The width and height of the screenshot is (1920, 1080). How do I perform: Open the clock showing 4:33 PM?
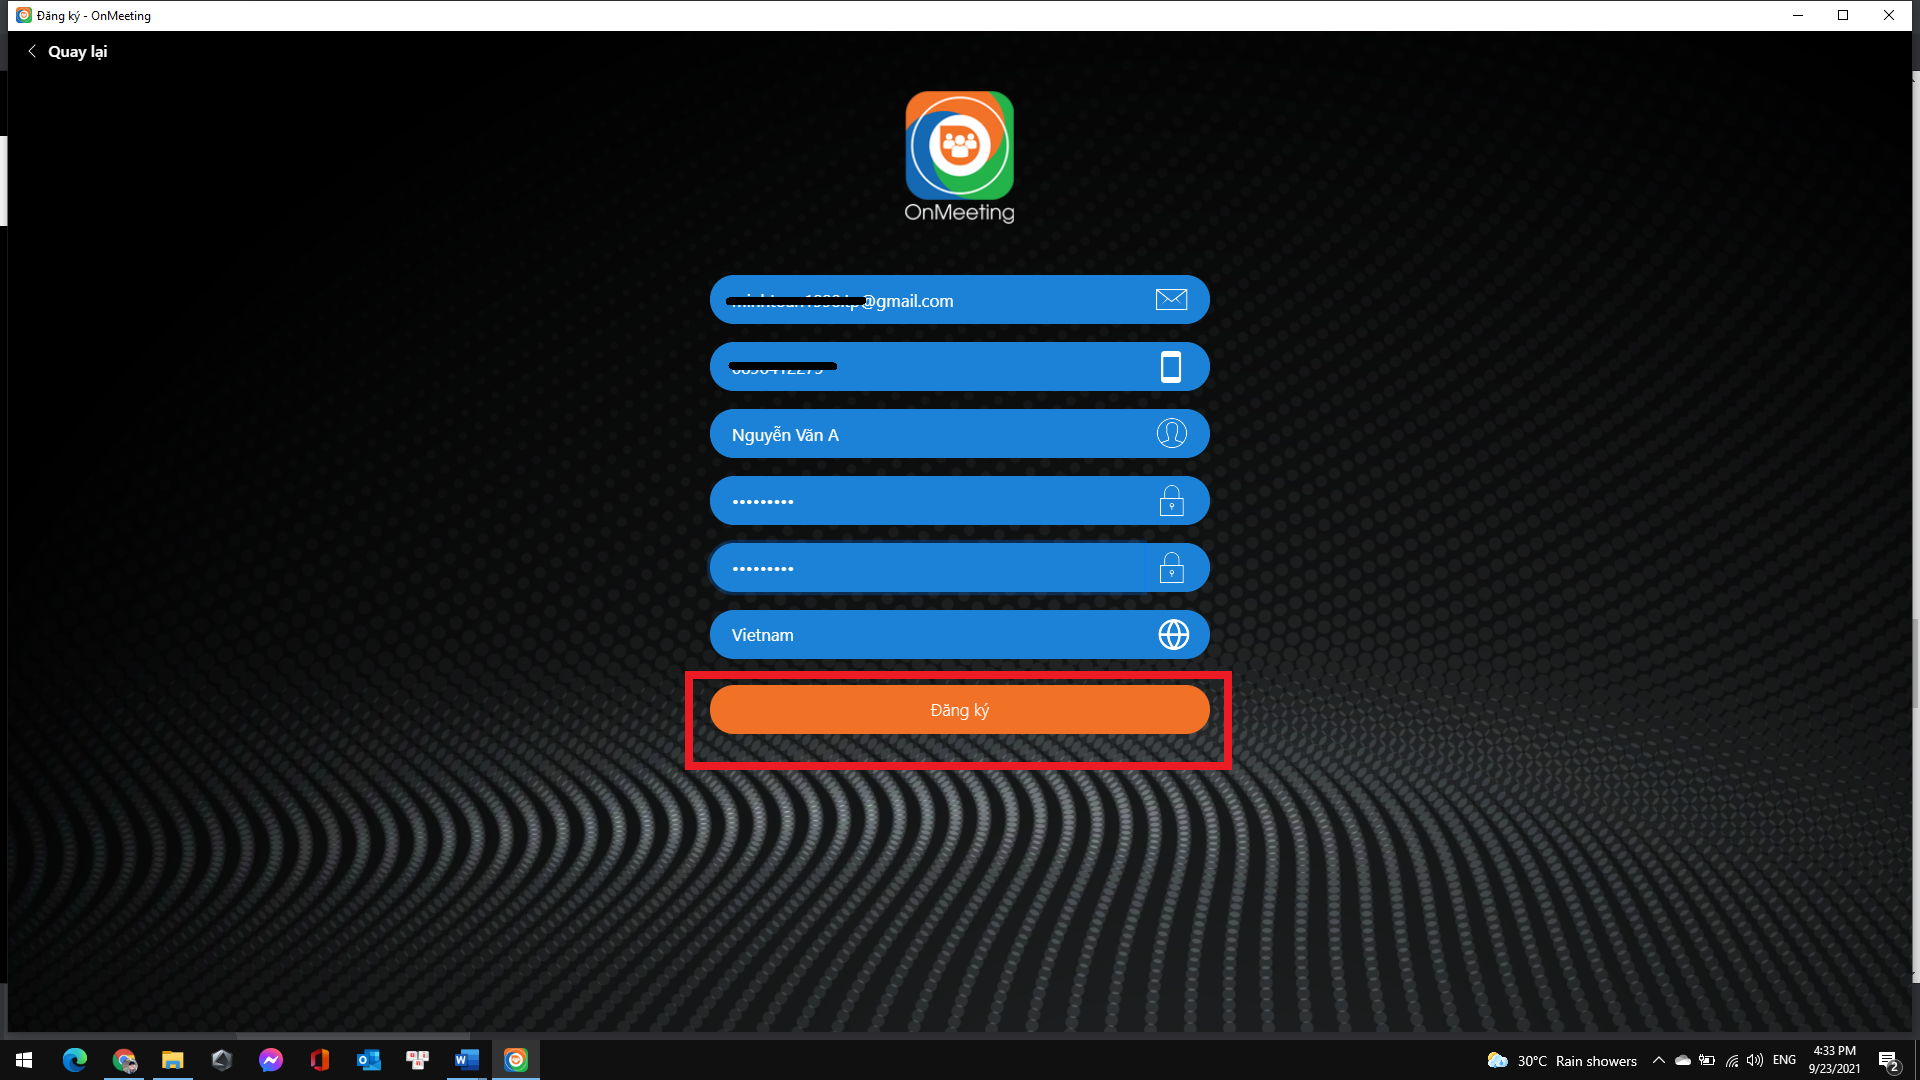coord(1834,1060)
